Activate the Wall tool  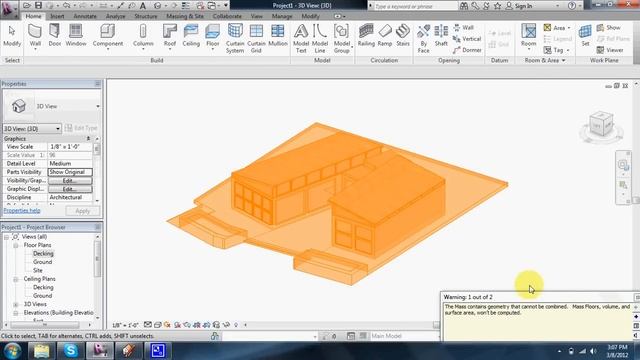coord(35,37)
